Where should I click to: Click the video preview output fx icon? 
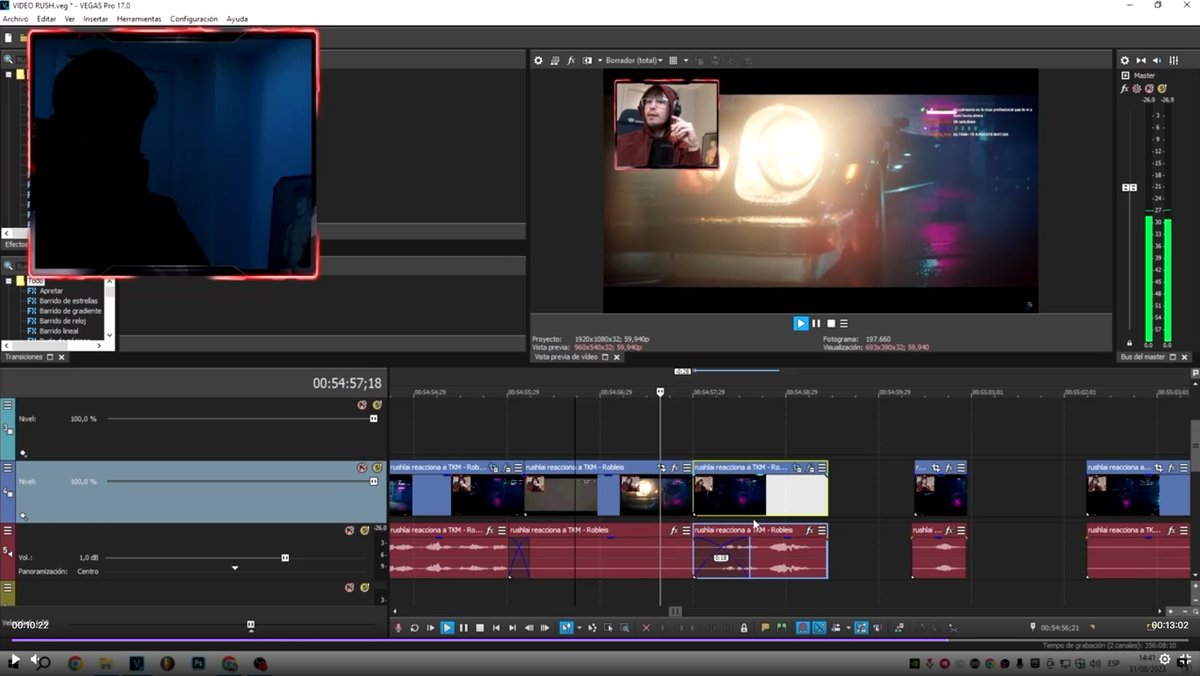click(571, 61)
